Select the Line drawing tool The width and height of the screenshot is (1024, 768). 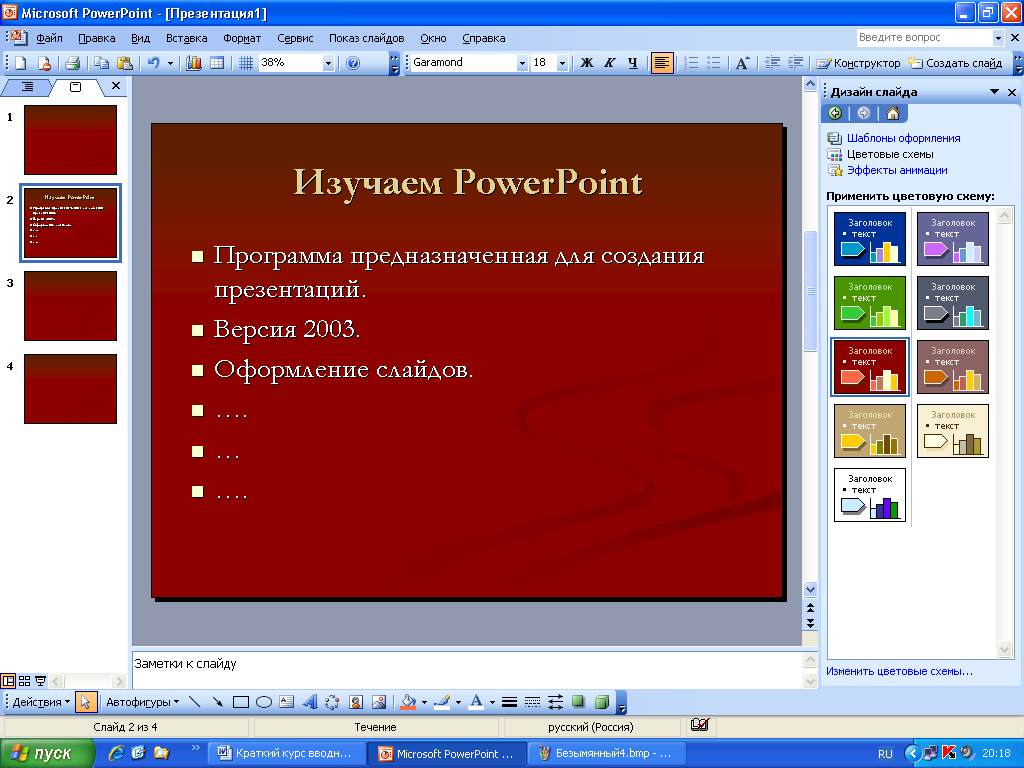[x=195, y=702]
